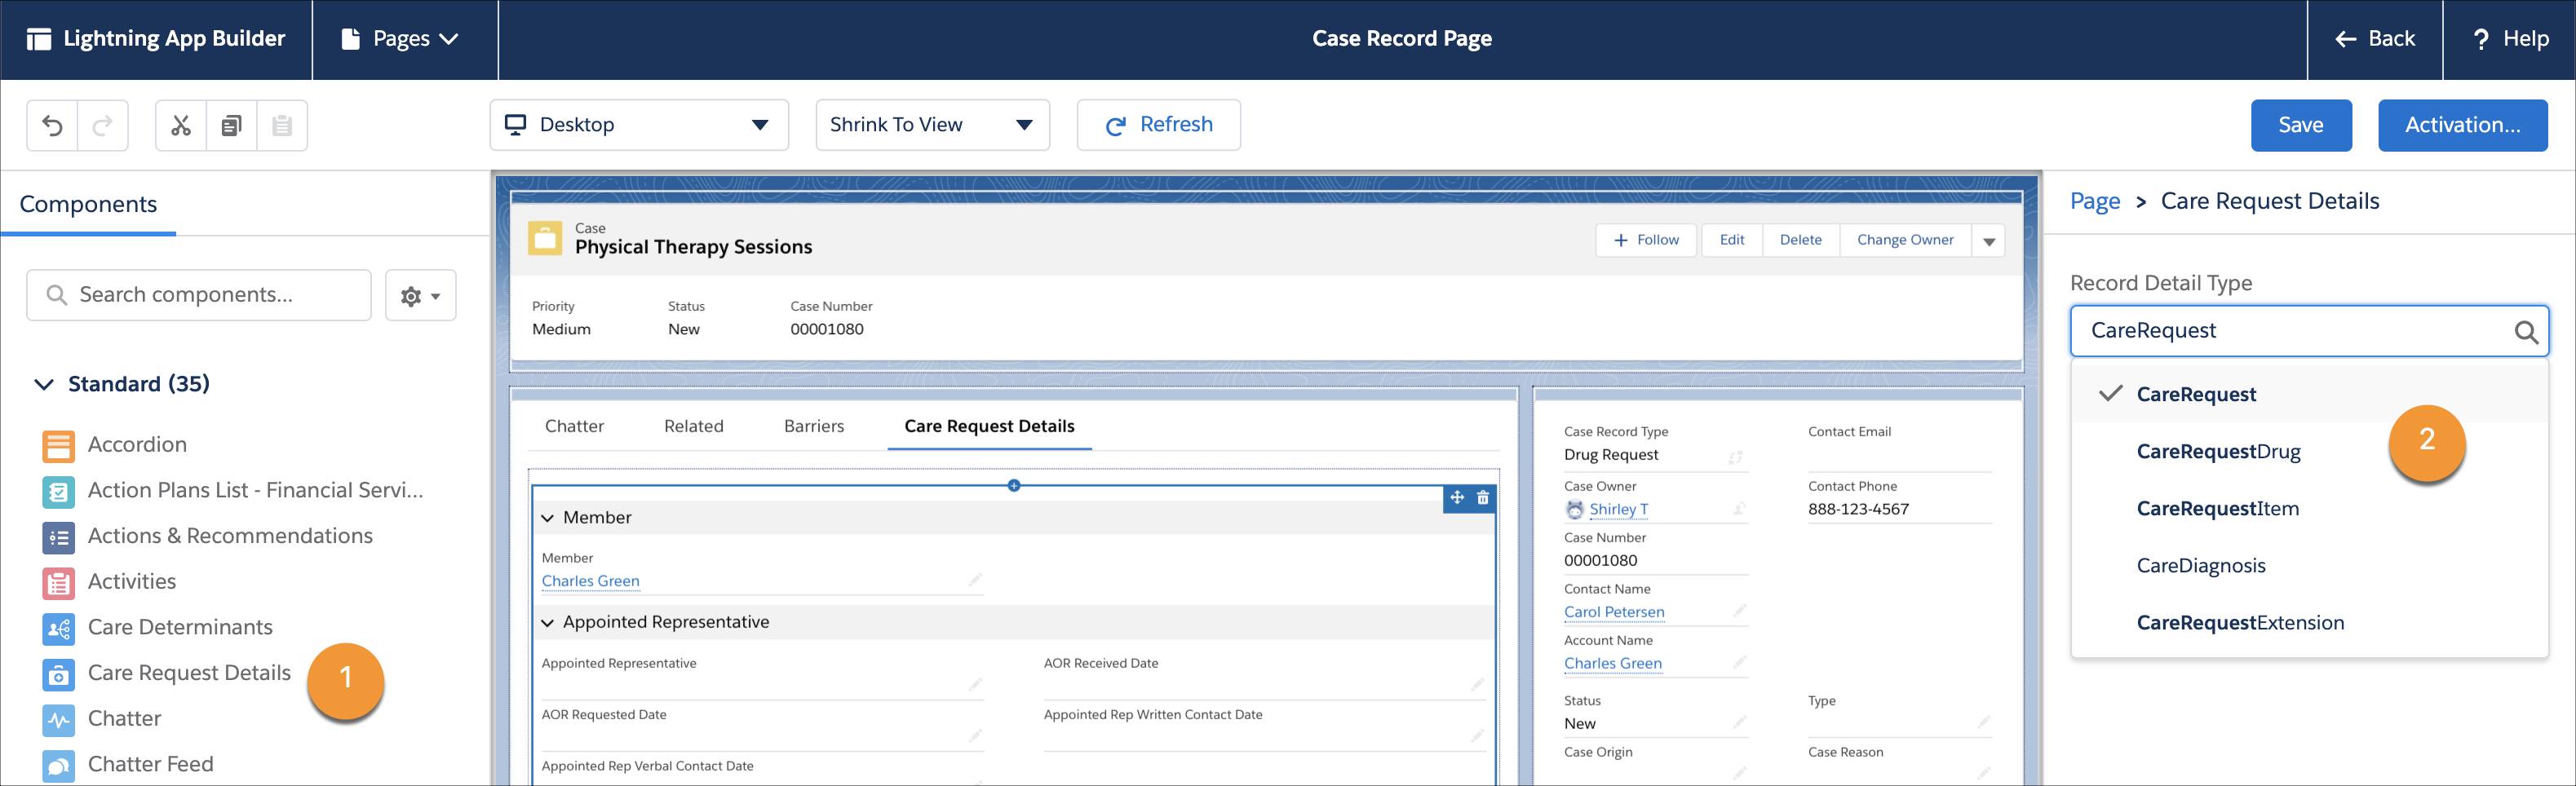Click the Save button
Image resolution: width=2576 pixels, height=786 pixels.
[x=2300, y=124]
